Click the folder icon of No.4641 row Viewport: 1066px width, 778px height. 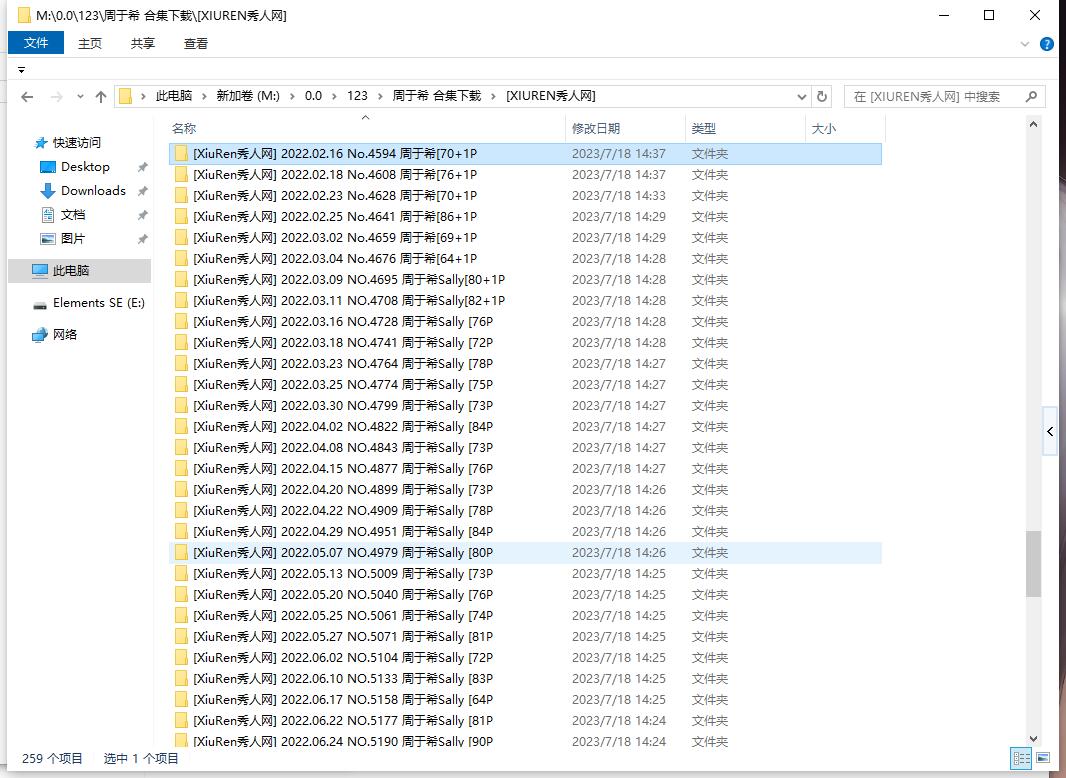[x=181, y=217]
